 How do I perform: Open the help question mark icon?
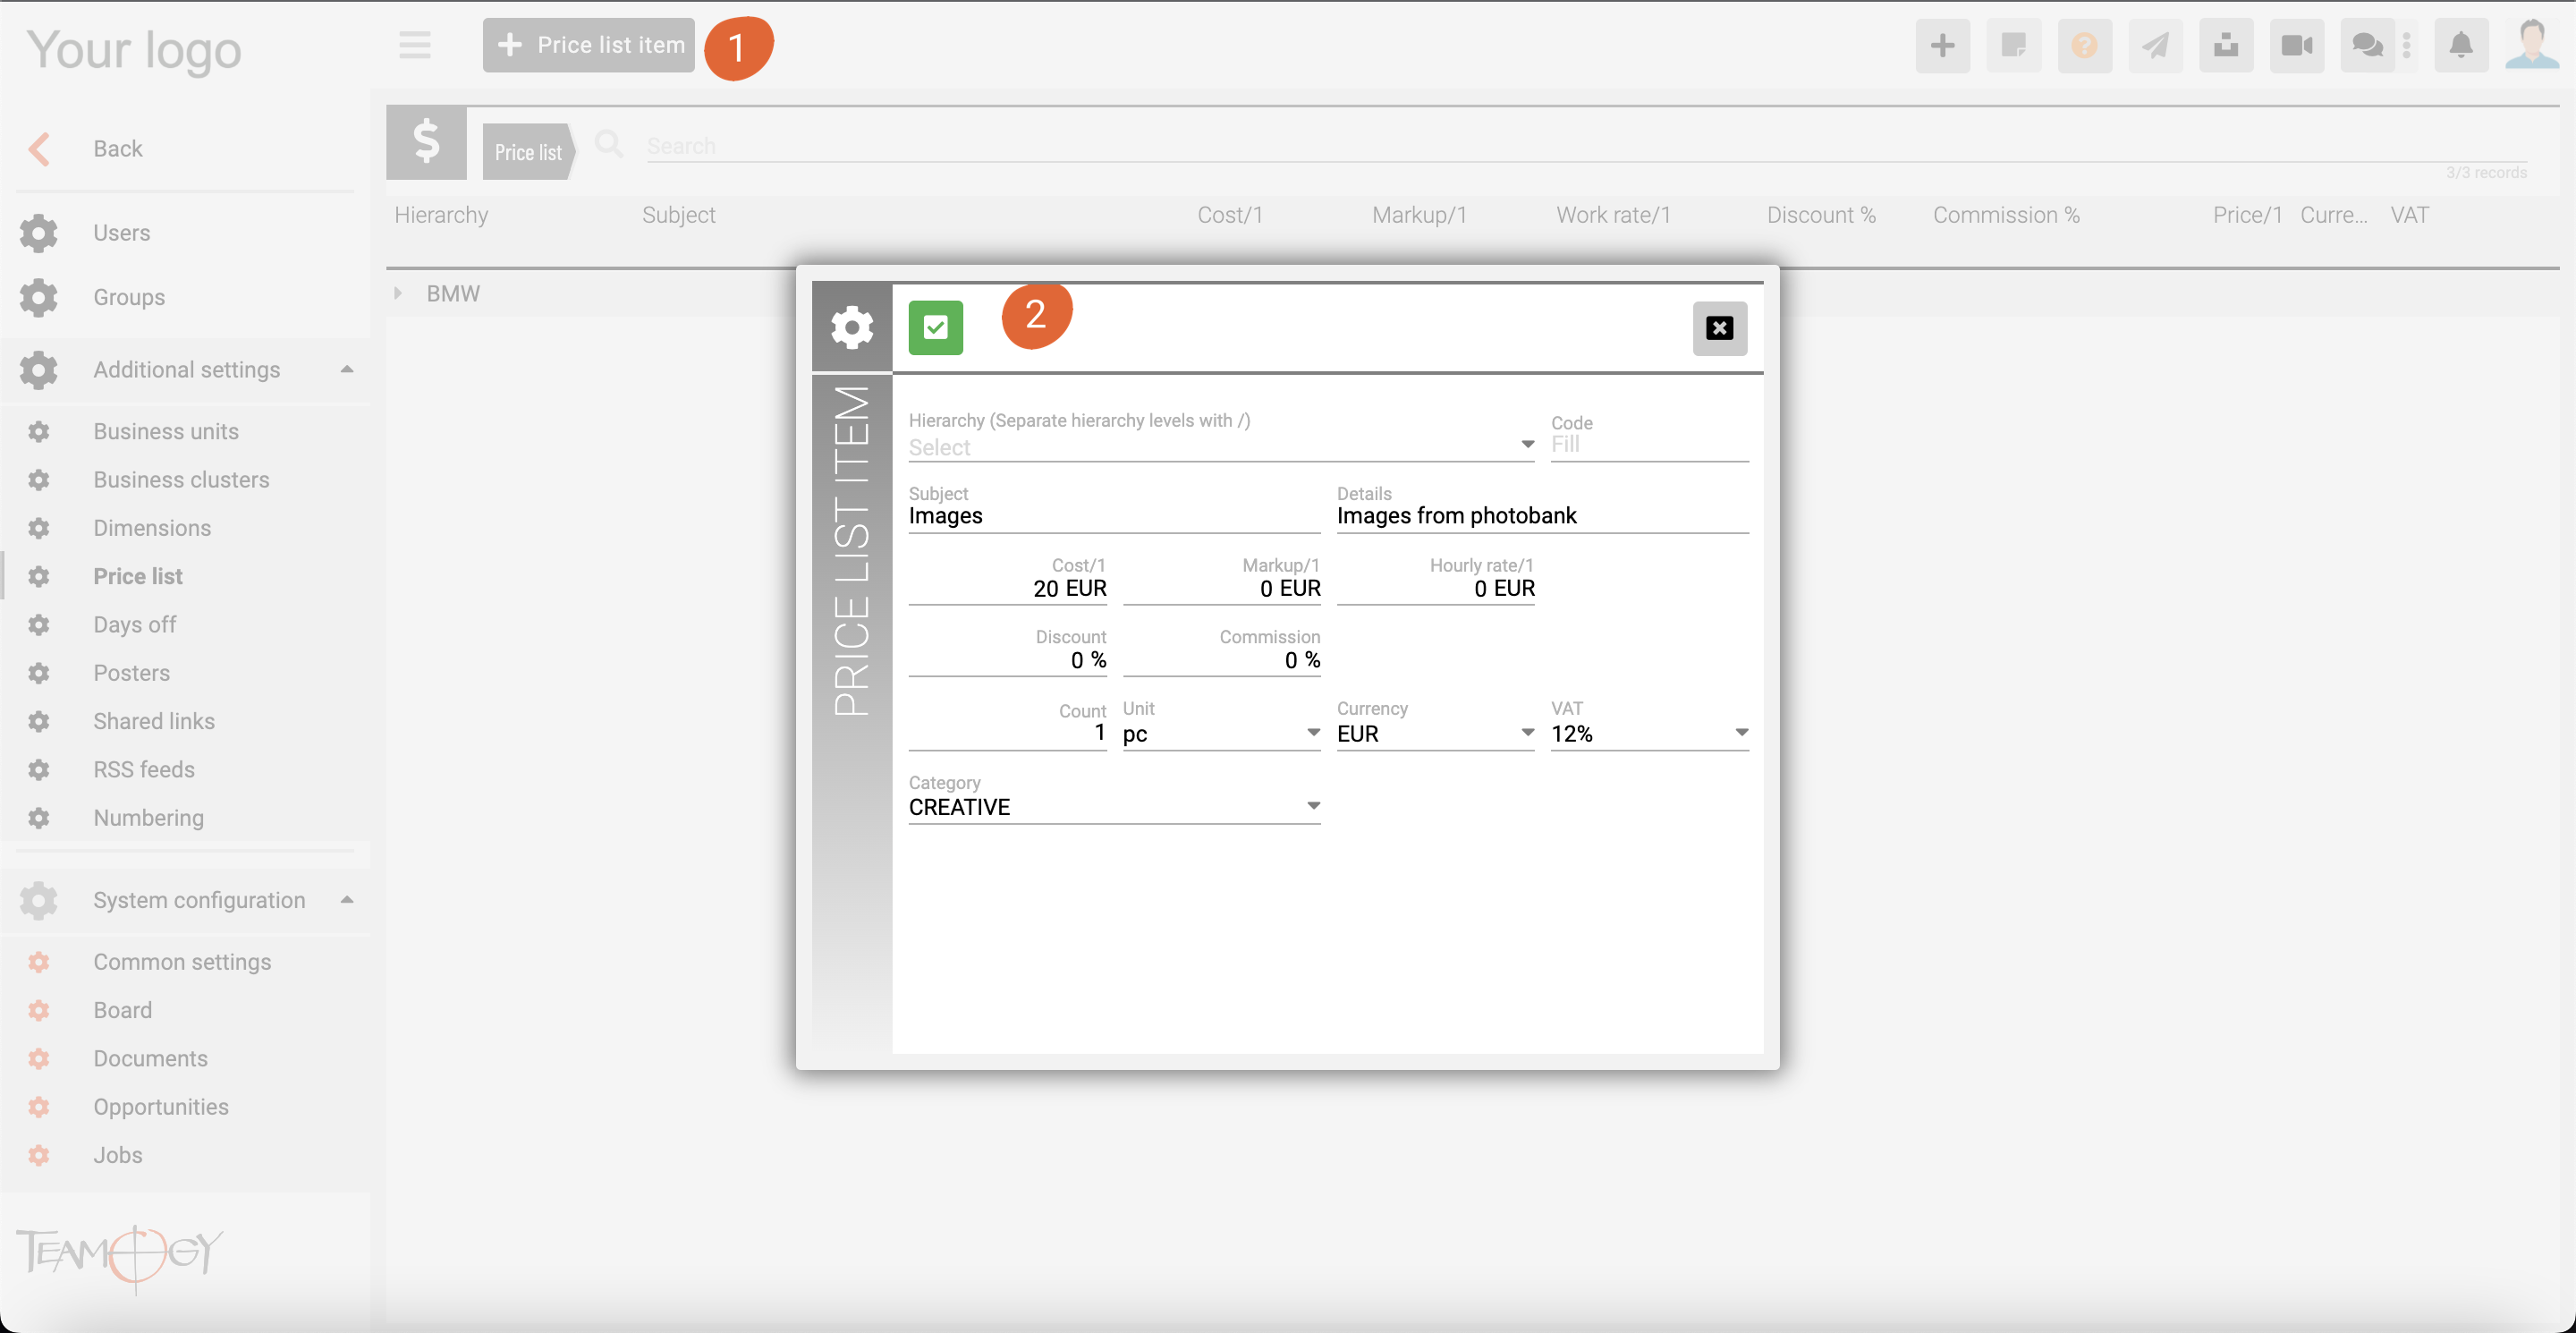pyautogui.click(x=2084, y=45)
